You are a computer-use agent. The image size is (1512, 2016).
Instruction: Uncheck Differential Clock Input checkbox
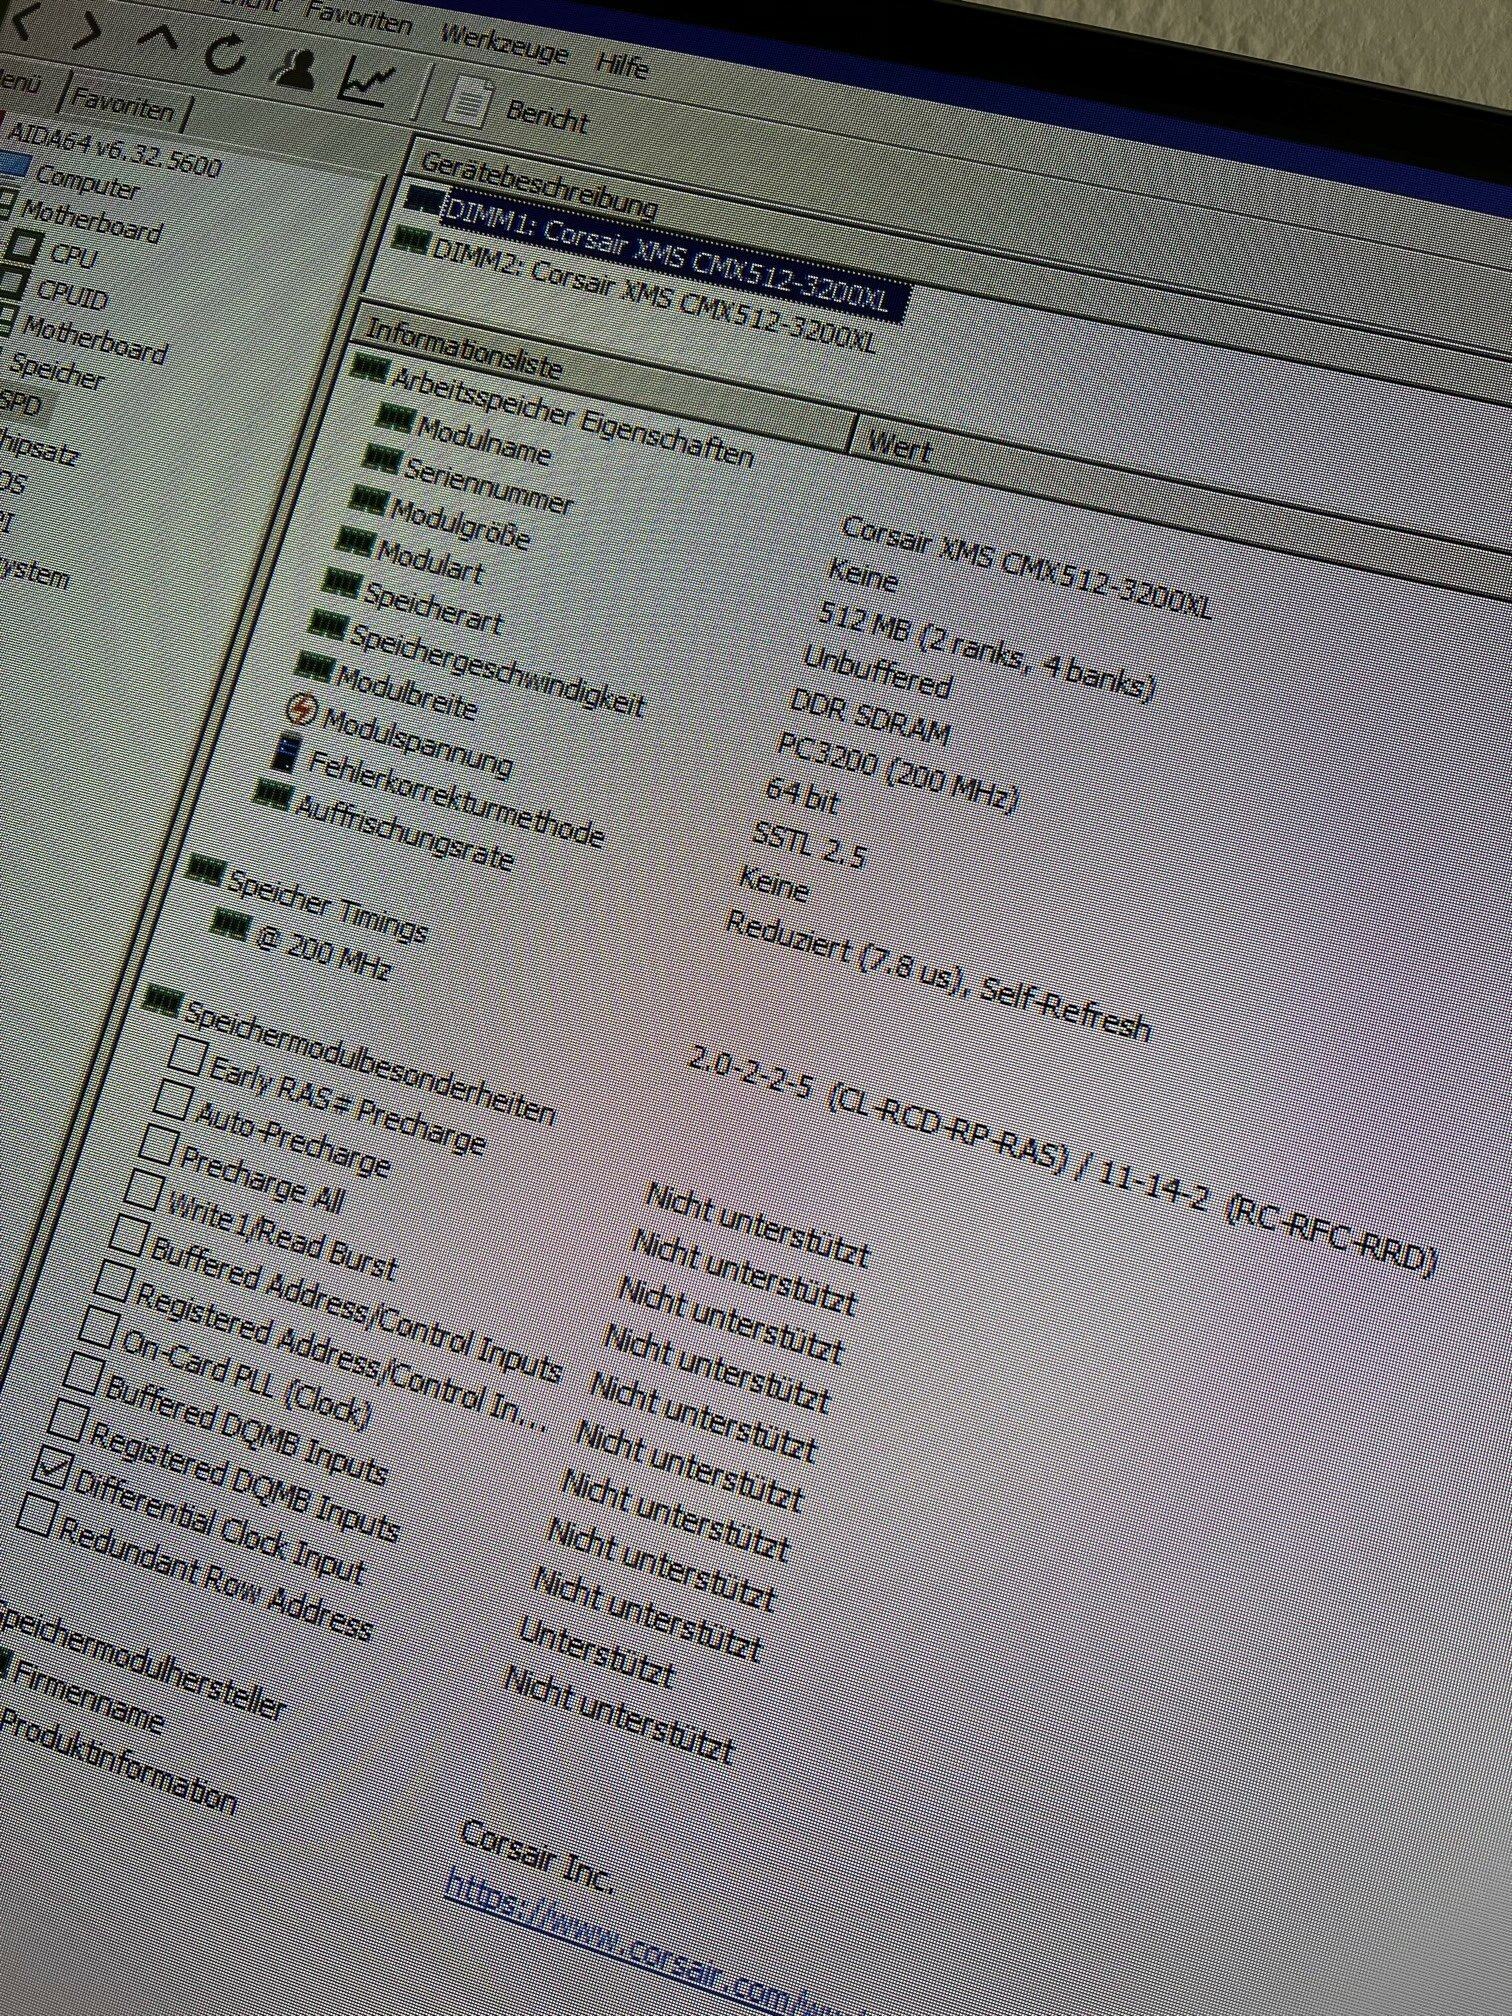coord(50,1469)
